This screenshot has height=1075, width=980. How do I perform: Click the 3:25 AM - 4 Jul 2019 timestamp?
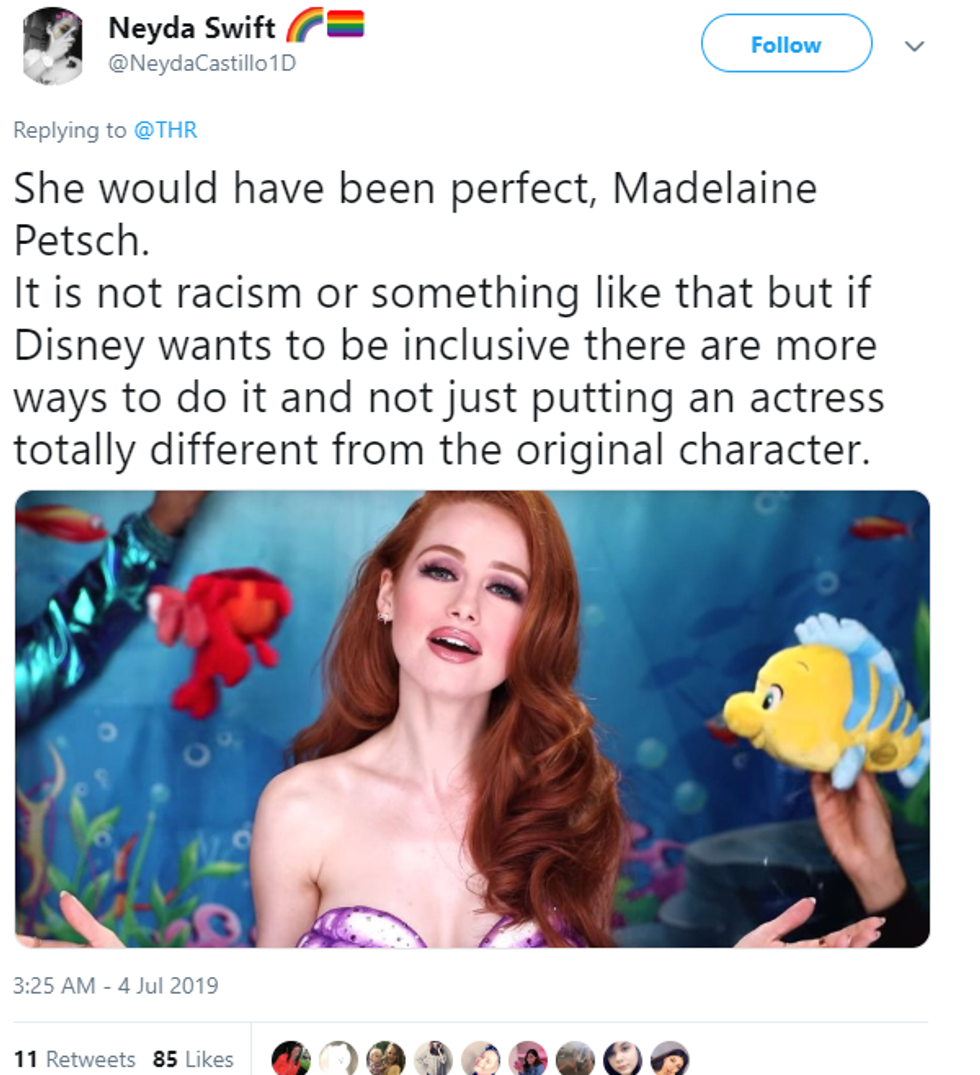click(116, 985)
